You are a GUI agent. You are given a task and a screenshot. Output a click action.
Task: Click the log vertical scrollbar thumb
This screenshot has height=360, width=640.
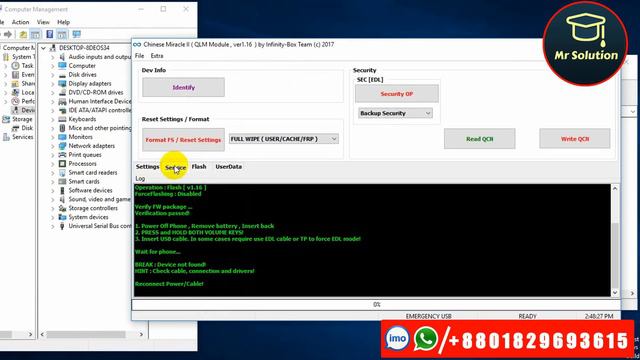tap(615, 255)
